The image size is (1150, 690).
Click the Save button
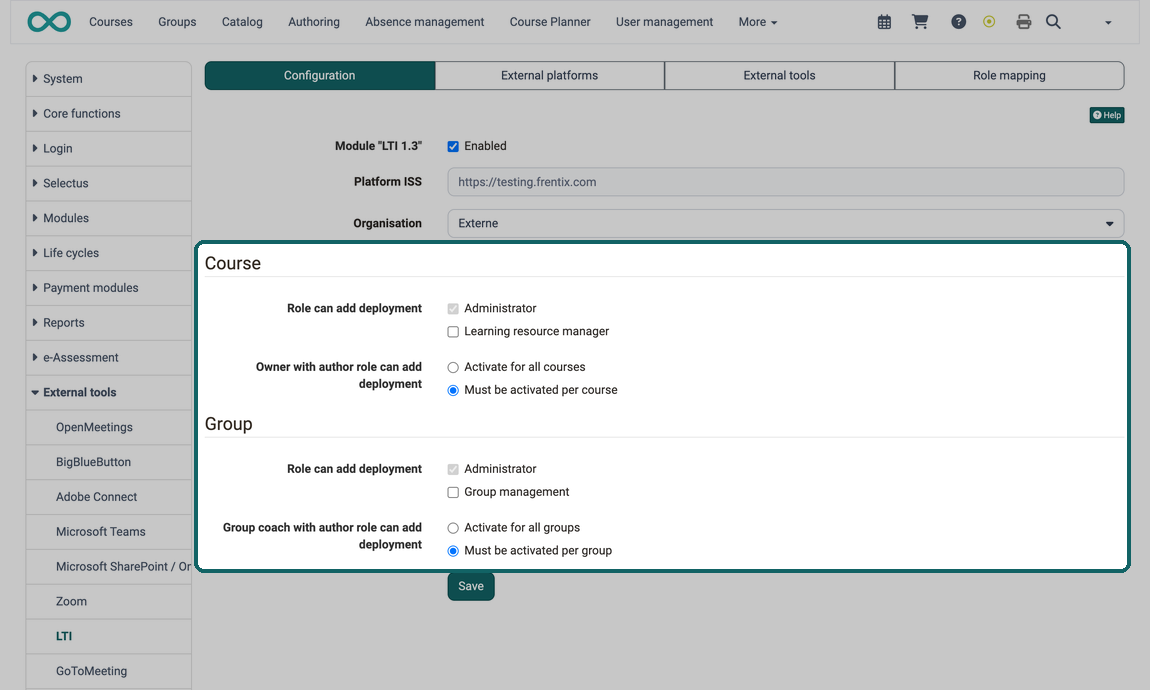coord(471,586)
